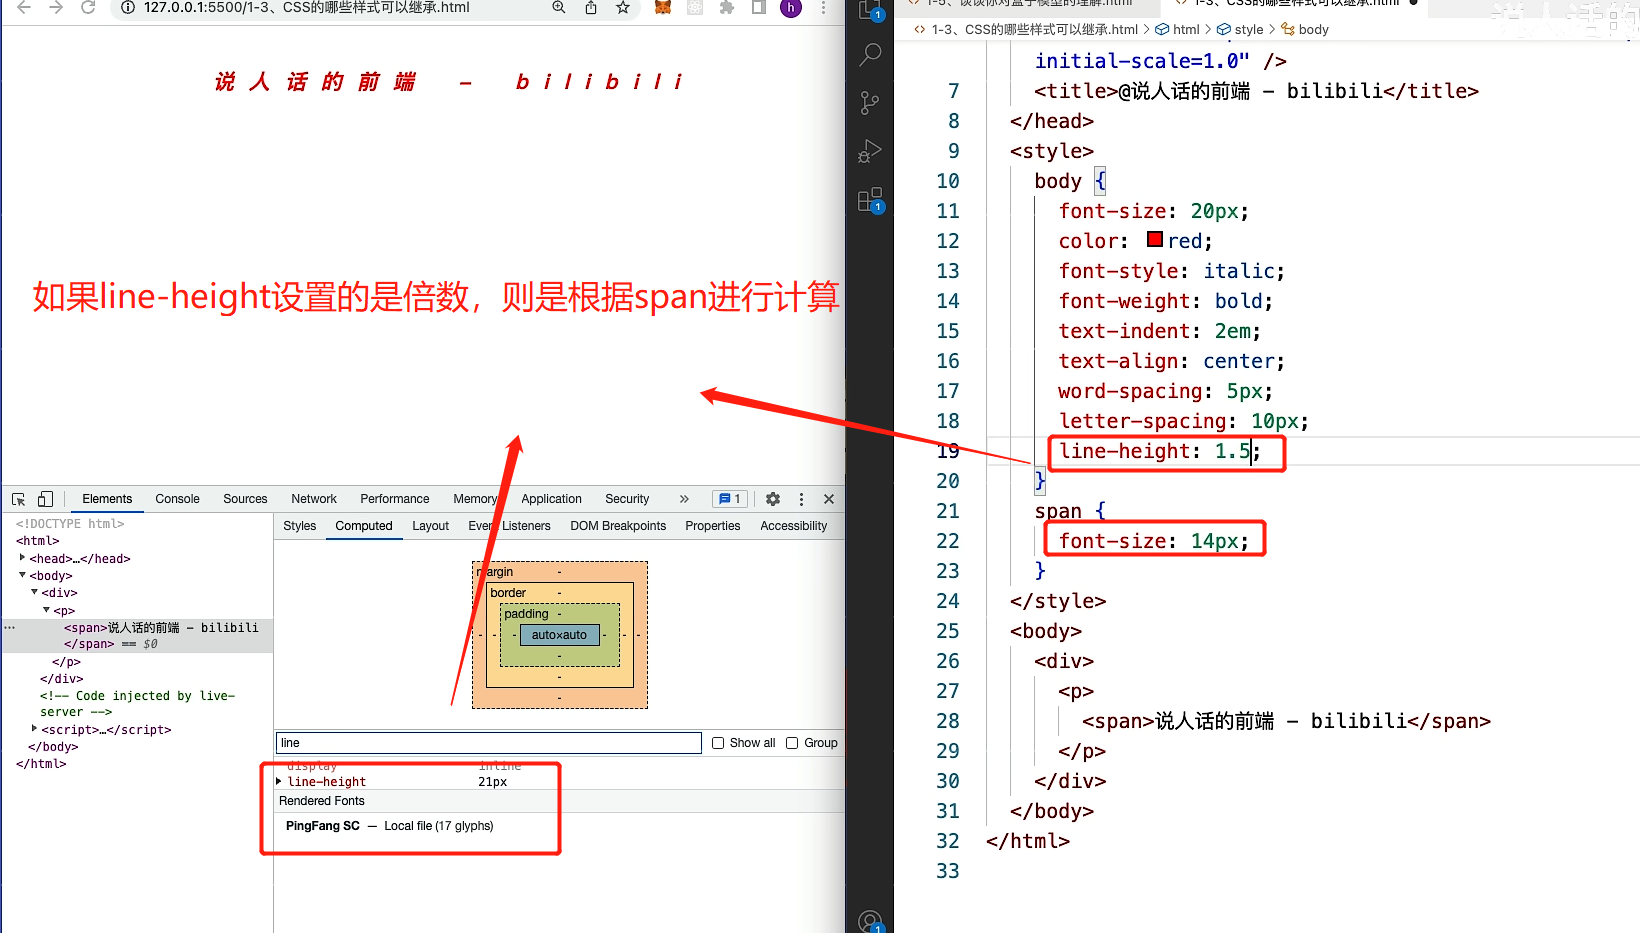This screenshot has width=1640, height=933.
Task: Click the PingFang SC rendered font entry
Action: click(390, 826)
